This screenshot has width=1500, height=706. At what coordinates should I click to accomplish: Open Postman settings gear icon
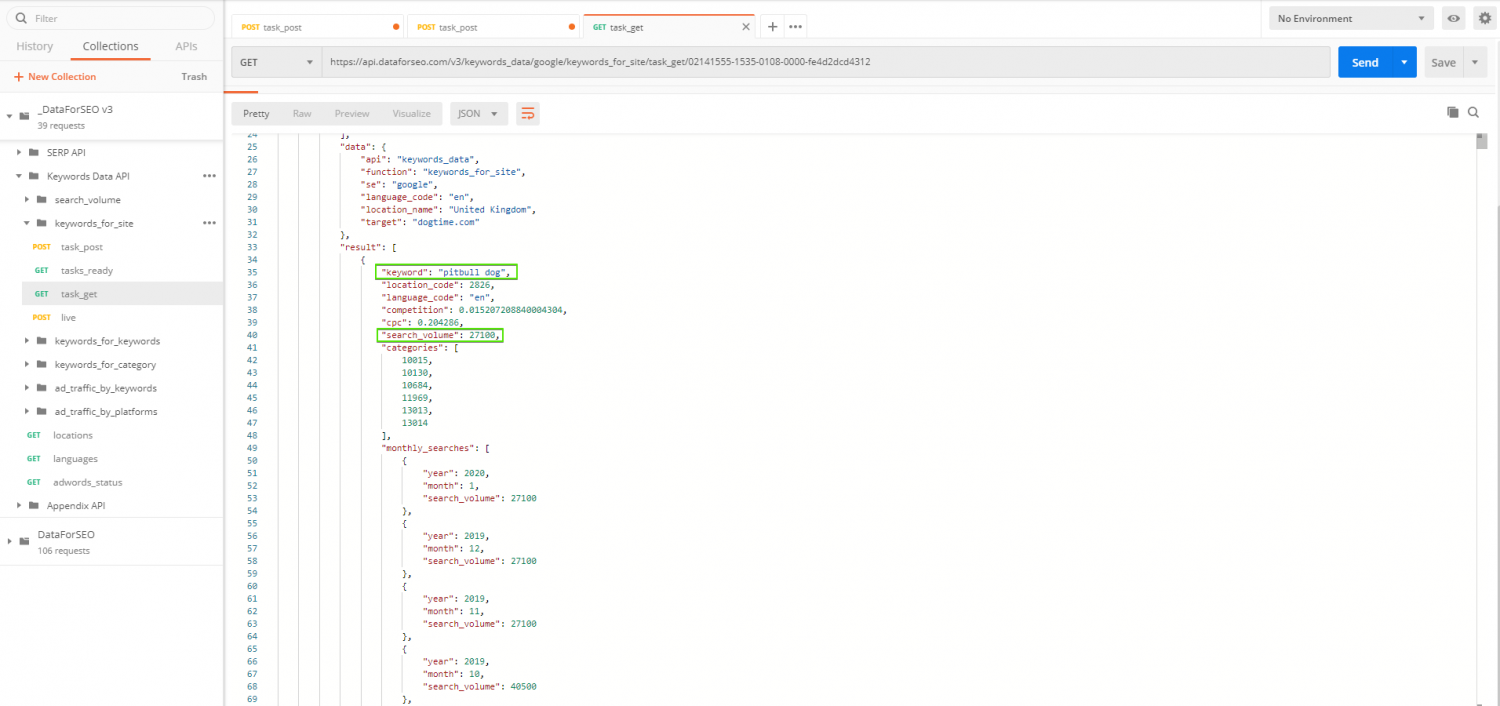tap(1486, 17)
